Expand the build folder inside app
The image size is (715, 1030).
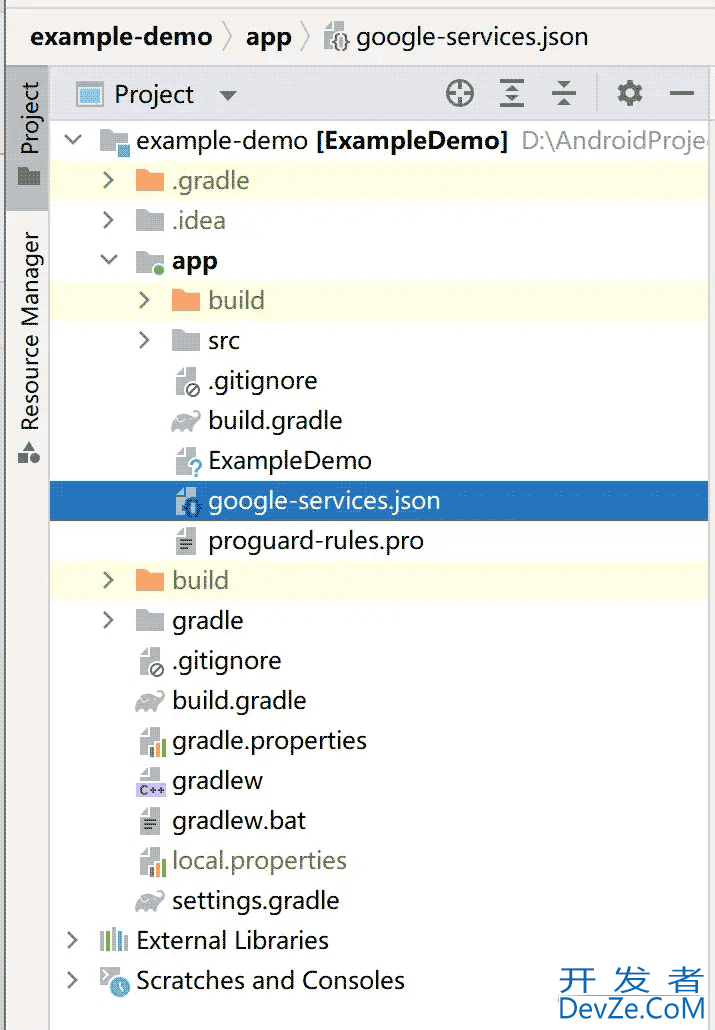145,300
